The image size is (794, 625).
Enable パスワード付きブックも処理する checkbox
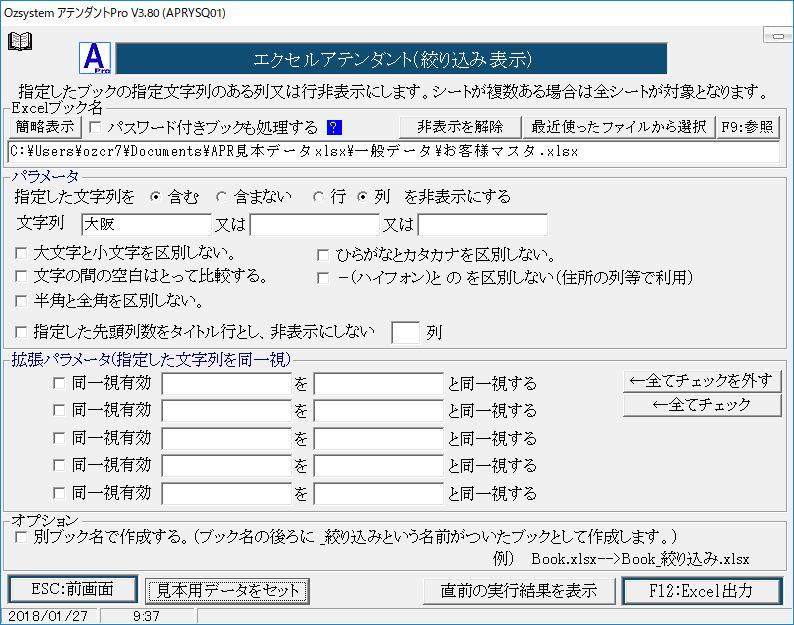click(95, 127)
